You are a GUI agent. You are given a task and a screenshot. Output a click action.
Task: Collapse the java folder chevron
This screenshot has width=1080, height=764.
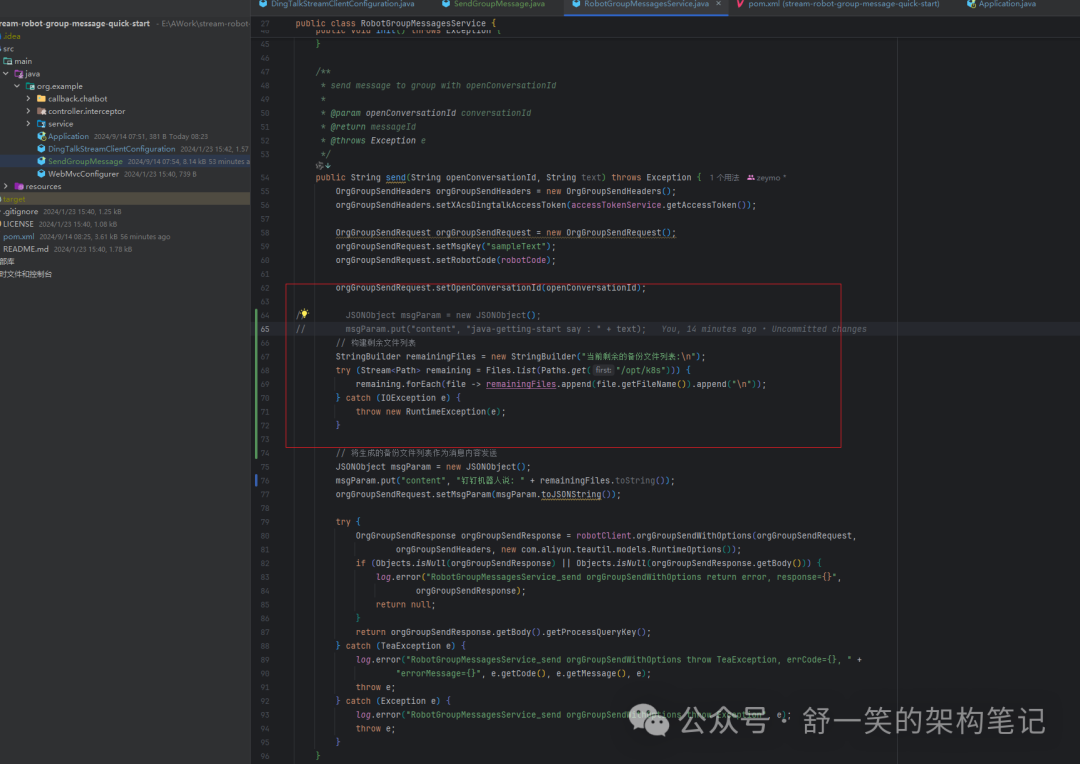pyautogui.click(x=6, y=74)
